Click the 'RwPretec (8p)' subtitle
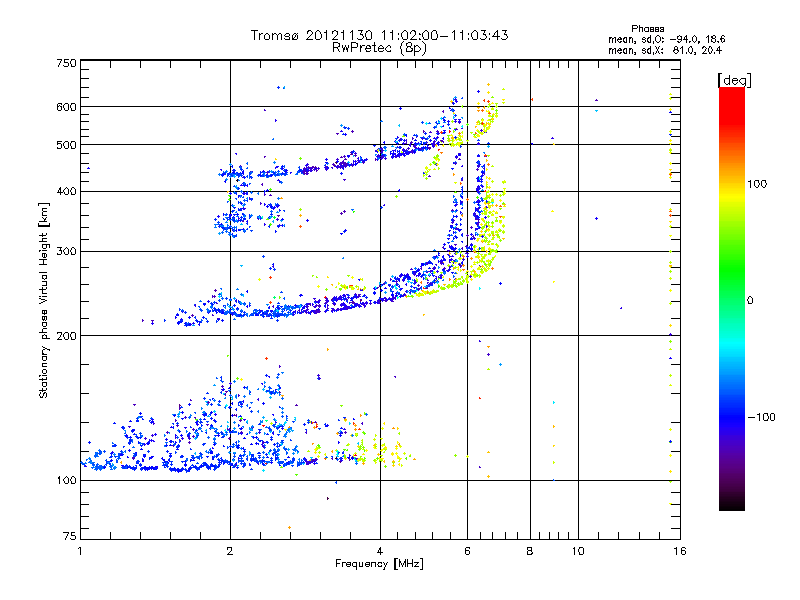Screen dimensions: 800x600 pos(379,48)
